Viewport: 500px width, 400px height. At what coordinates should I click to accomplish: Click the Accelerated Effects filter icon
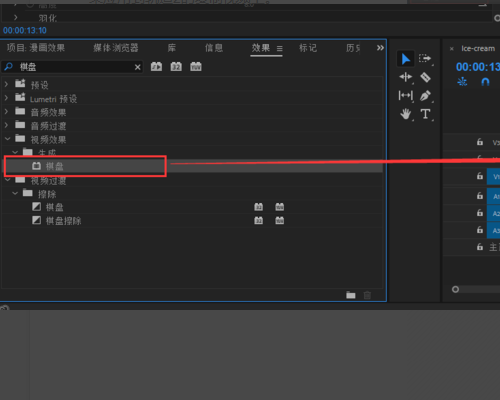156,67
